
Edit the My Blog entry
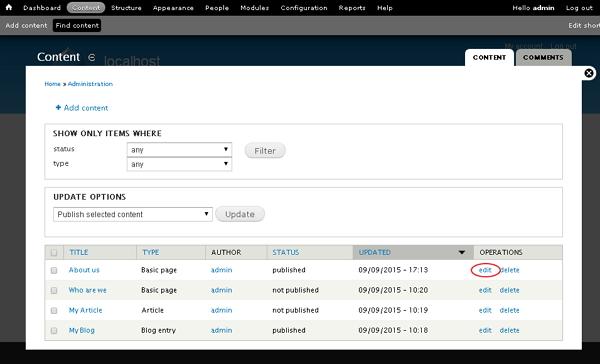pos(485,330)
